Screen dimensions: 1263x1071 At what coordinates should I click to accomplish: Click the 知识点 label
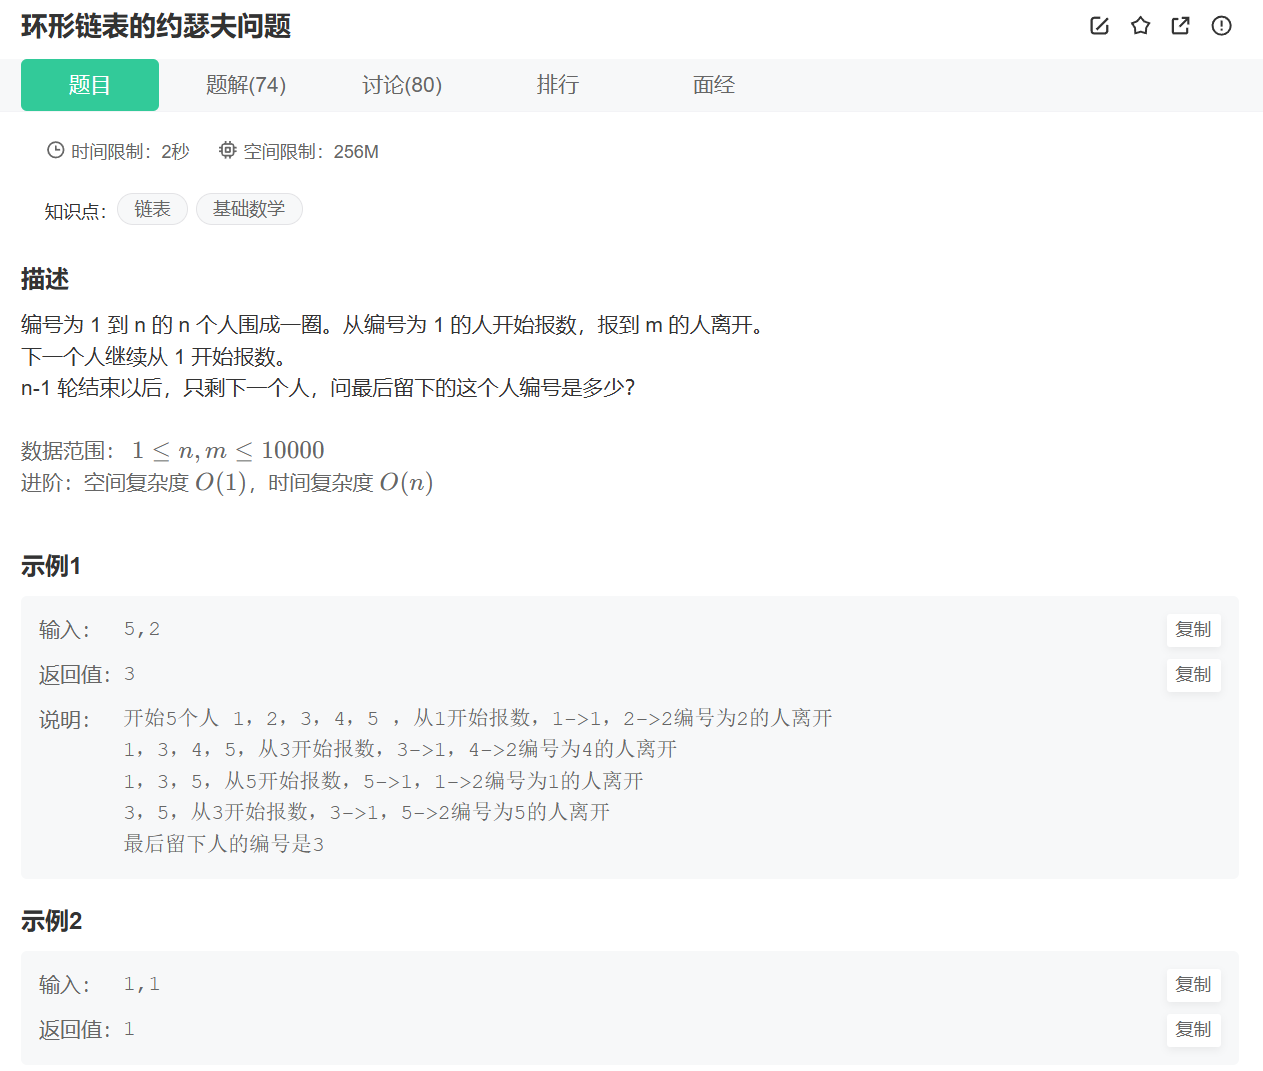click(75, 211)
